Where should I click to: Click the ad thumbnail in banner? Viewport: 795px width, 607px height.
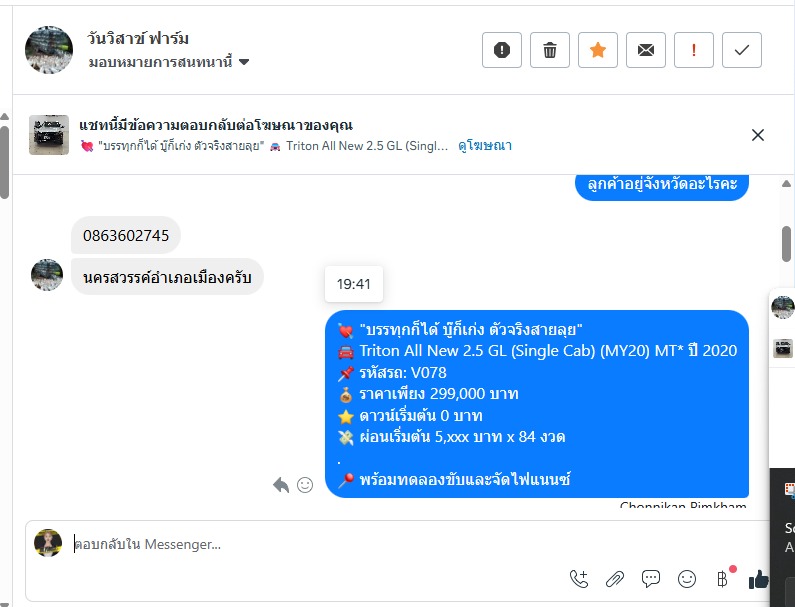click(49, 135)
